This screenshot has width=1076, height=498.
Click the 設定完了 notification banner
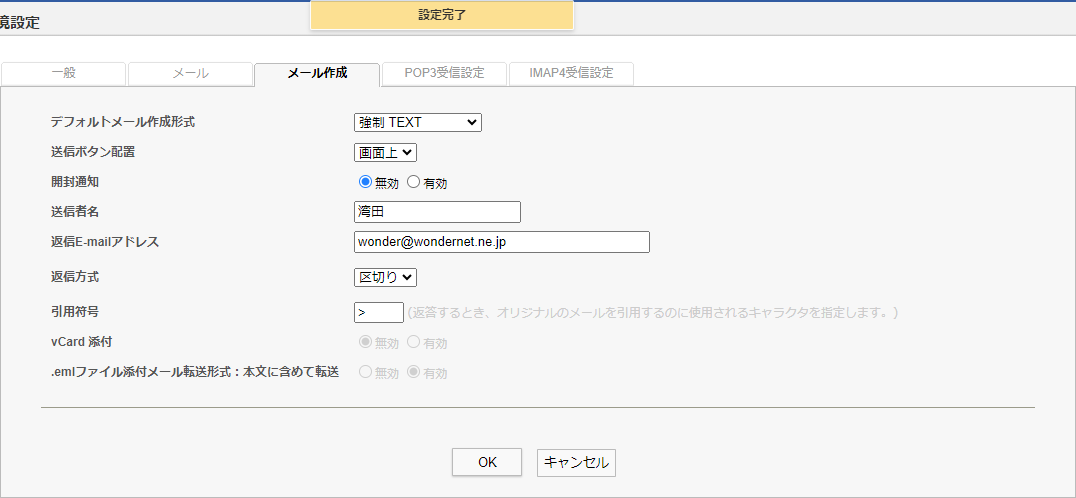point(442,15)
